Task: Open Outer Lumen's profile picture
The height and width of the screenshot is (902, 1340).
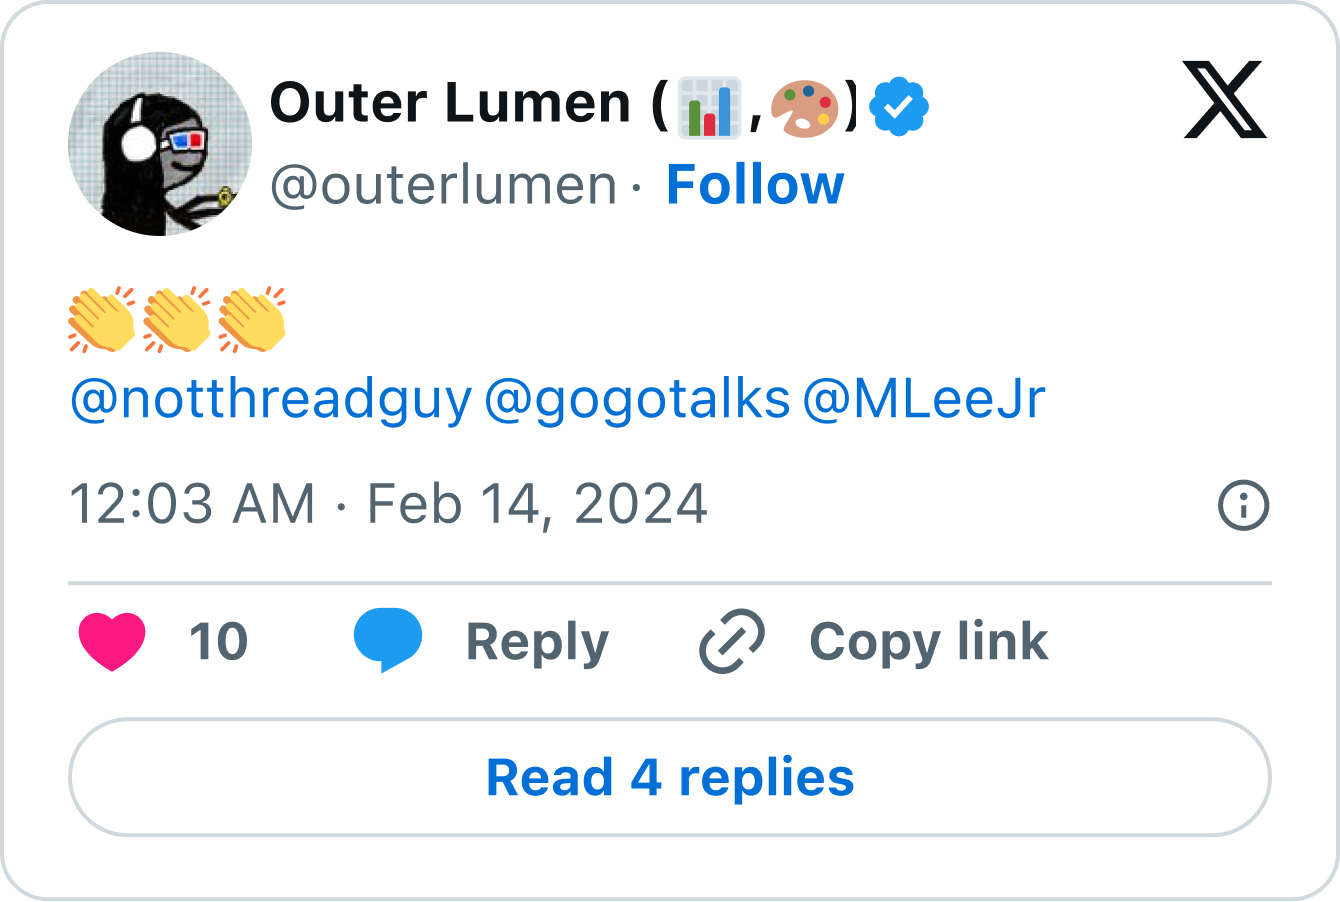Action: coord(160,144)
